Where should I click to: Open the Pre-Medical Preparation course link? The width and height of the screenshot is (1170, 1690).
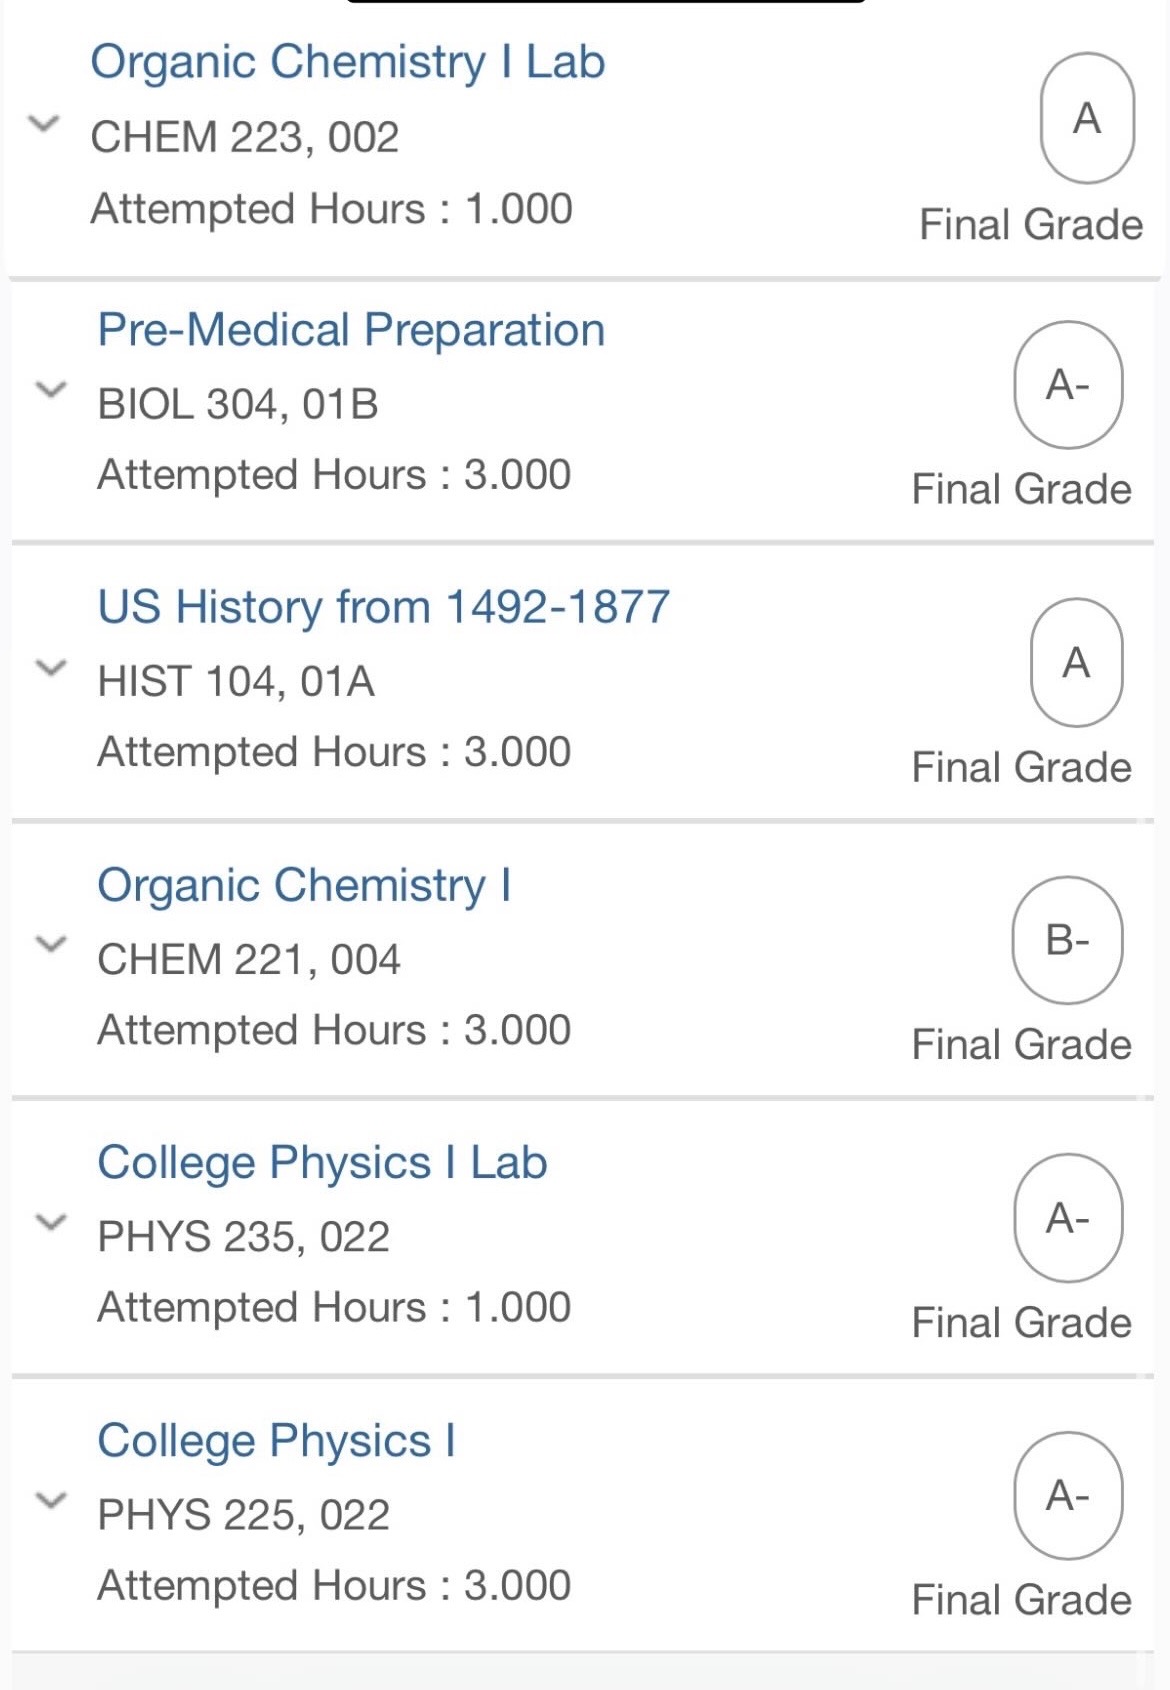coord(351,330)
